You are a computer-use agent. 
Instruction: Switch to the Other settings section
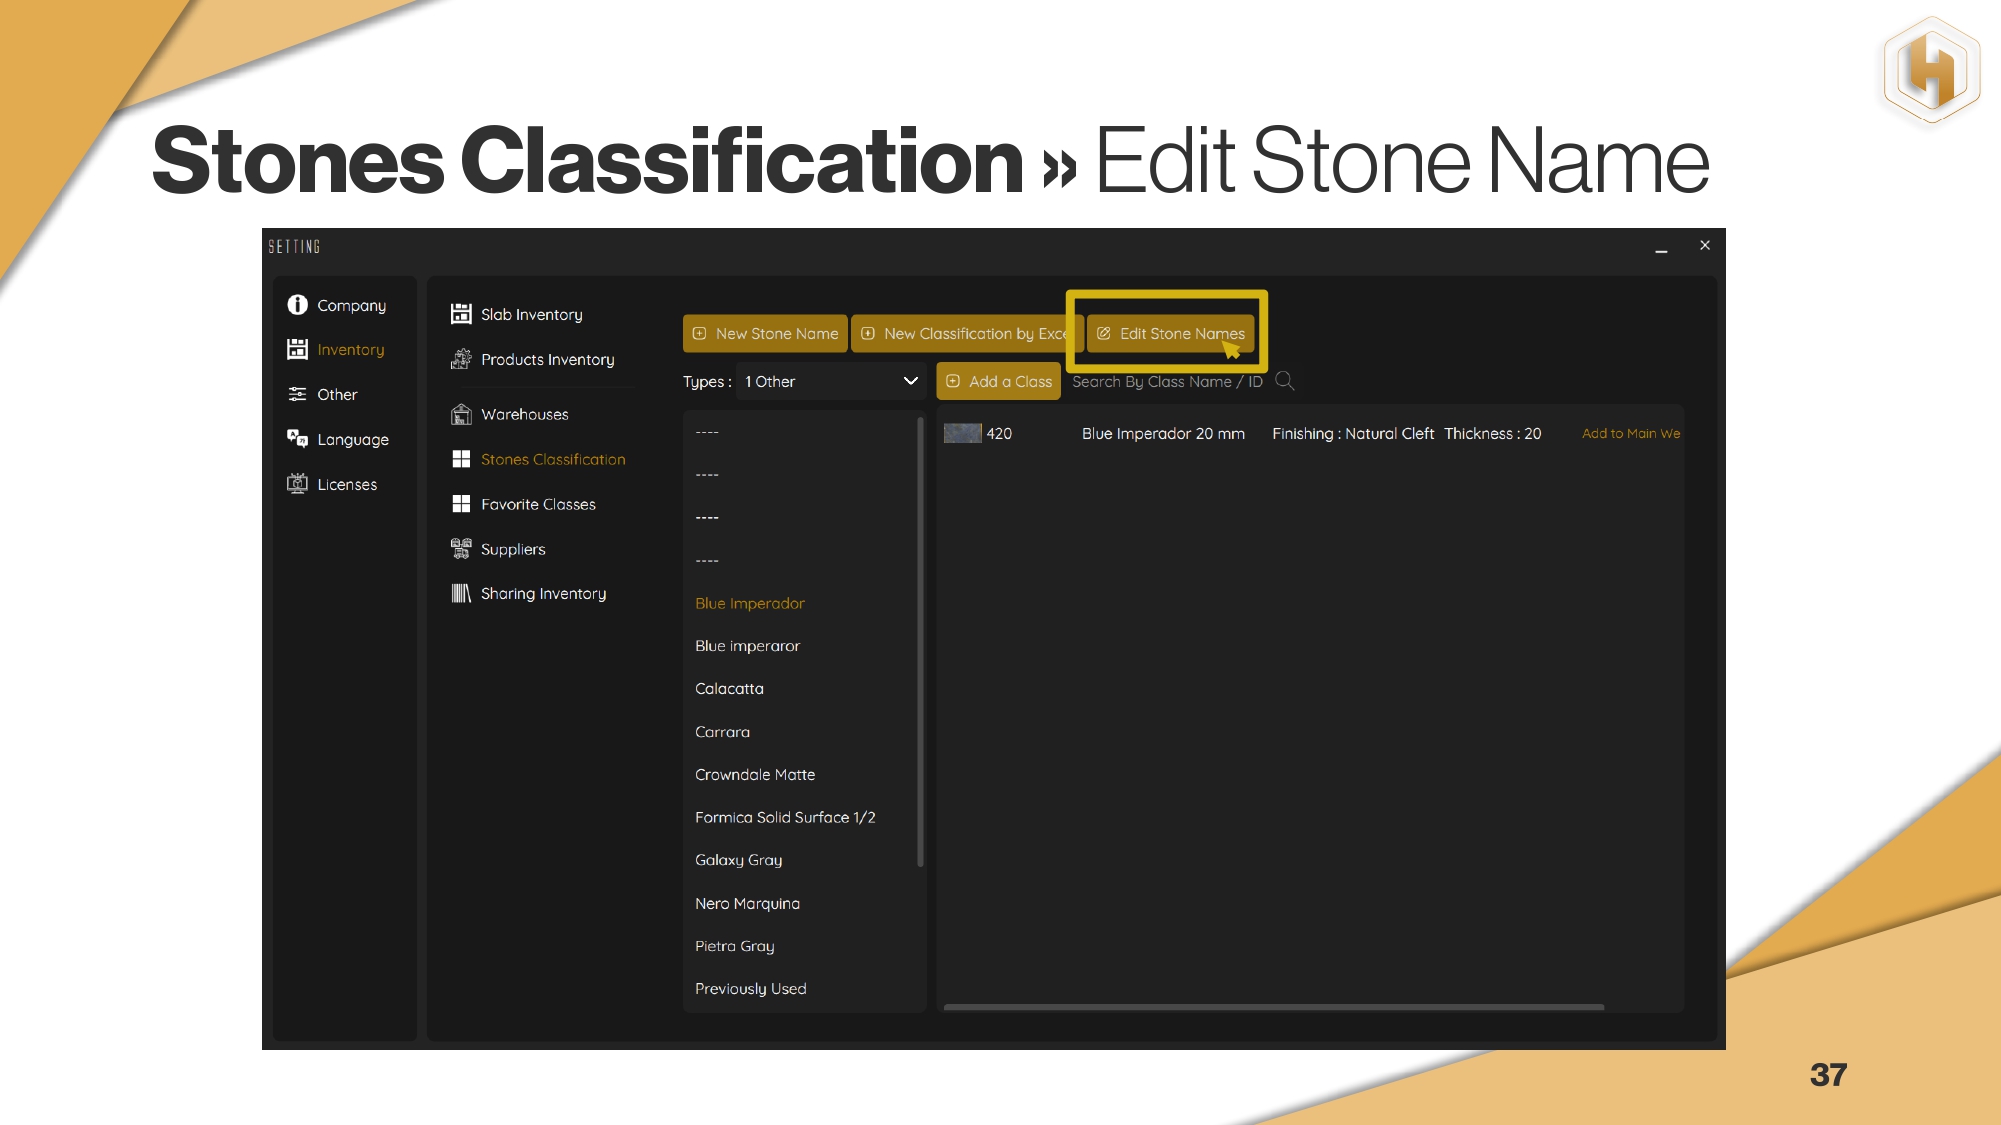tap(337, 394)
